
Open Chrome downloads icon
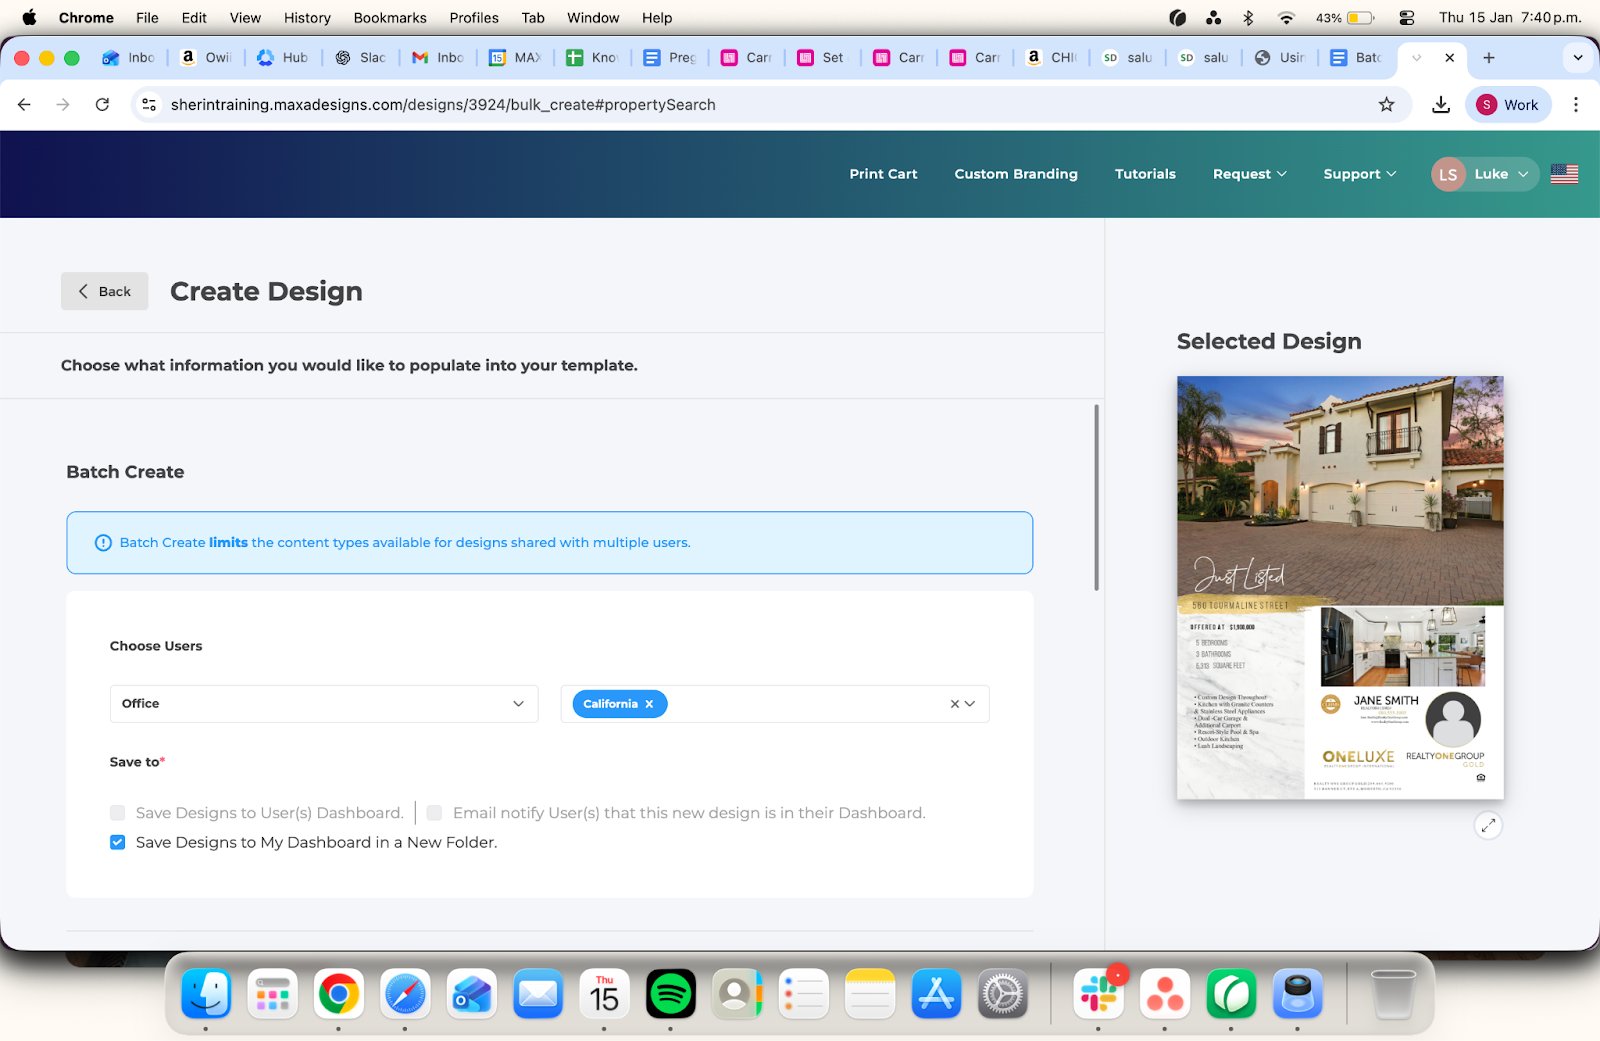1440,105
